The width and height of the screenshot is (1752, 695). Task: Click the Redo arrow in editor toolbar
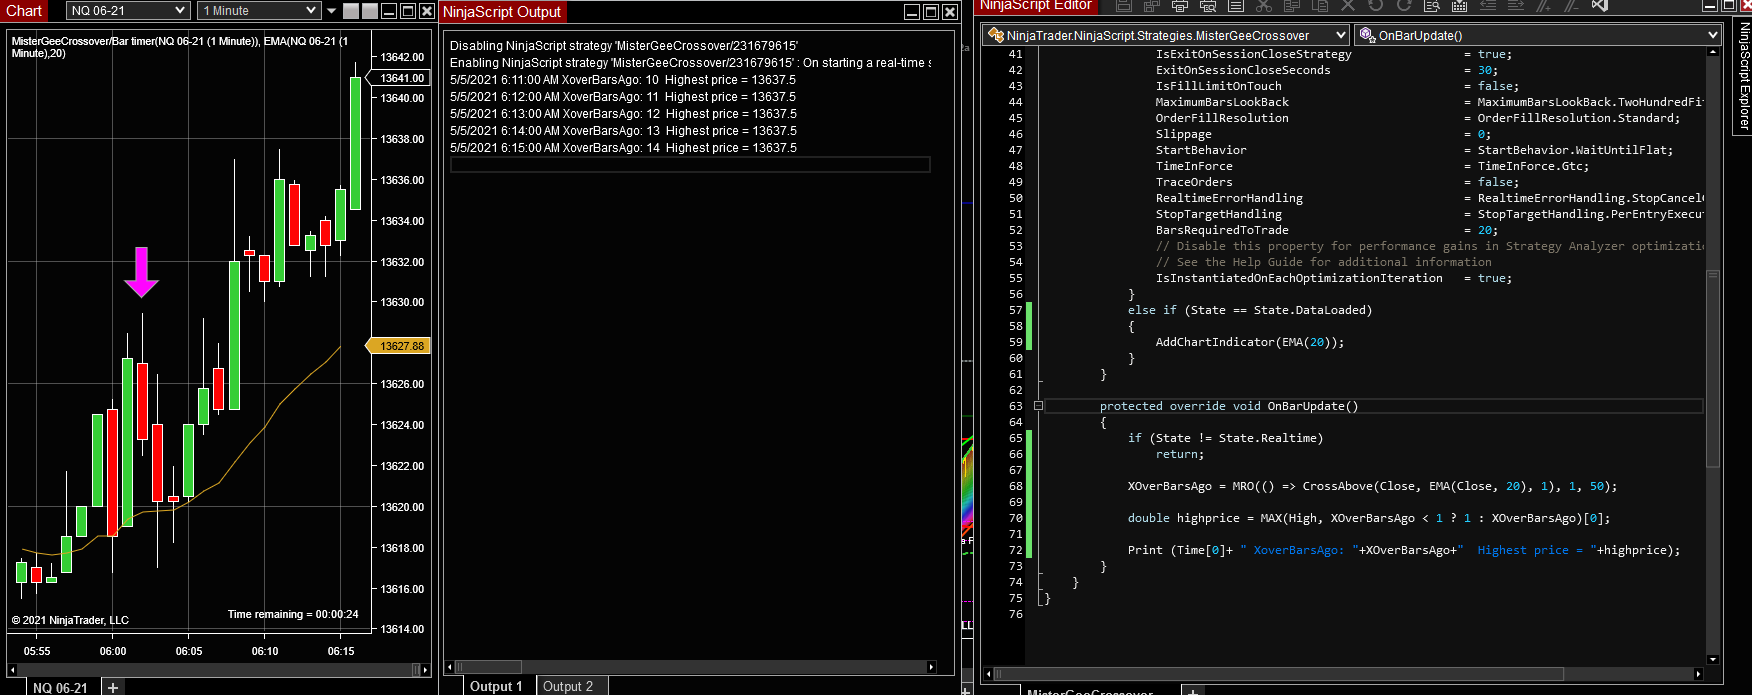tap(1404, 5)
